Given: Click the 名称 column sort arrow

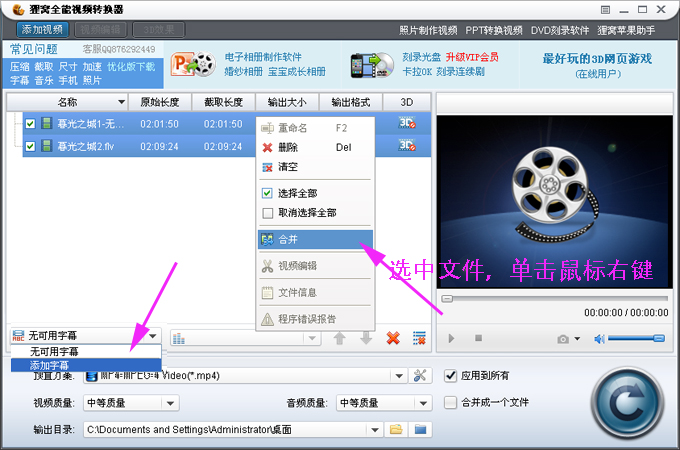Looking at the screenshot, I should 121,102.
